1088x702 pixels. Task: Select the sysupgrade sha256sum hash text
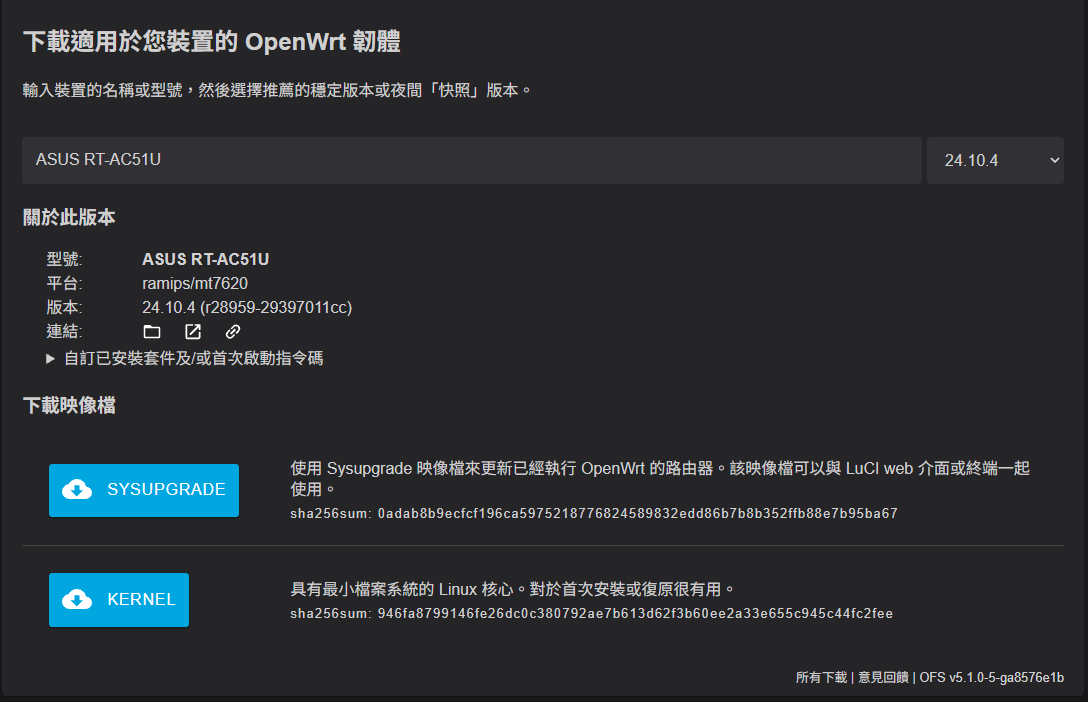coord(637,513)
